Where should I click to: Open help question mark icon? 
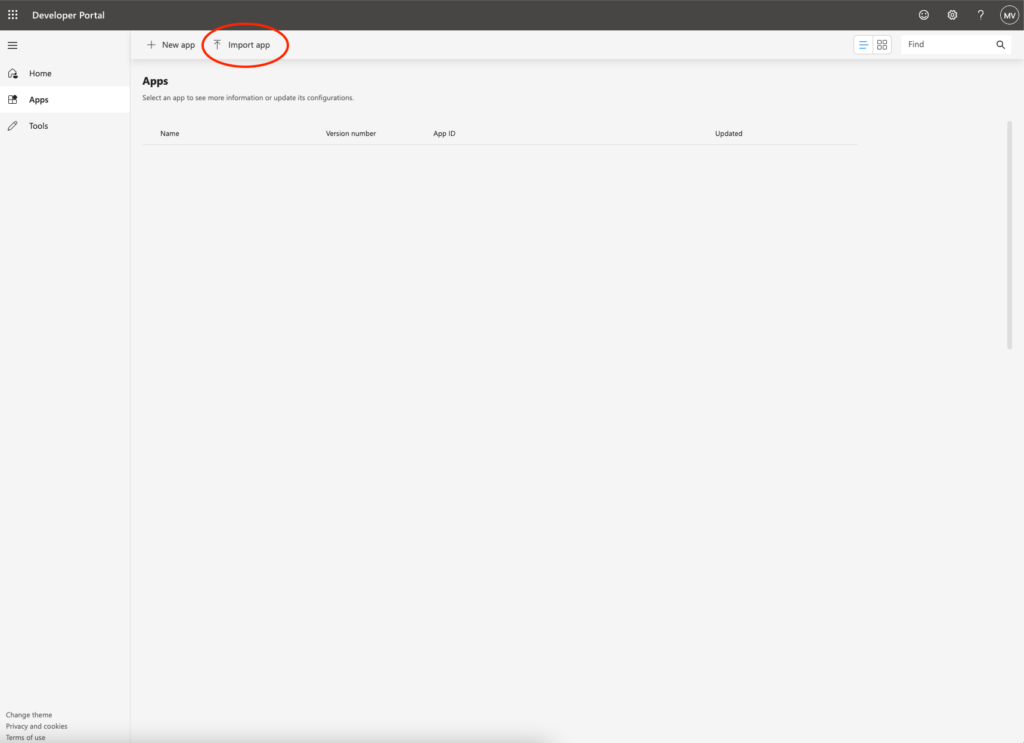(980, 15)
